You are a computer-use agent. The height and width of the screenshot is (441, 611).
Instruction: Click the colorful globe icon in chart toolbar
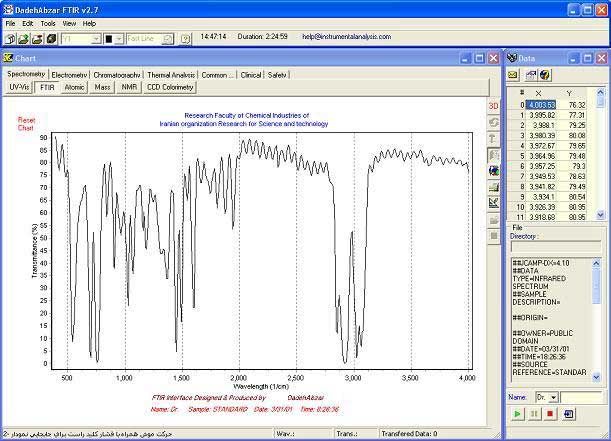pos(493,171)
